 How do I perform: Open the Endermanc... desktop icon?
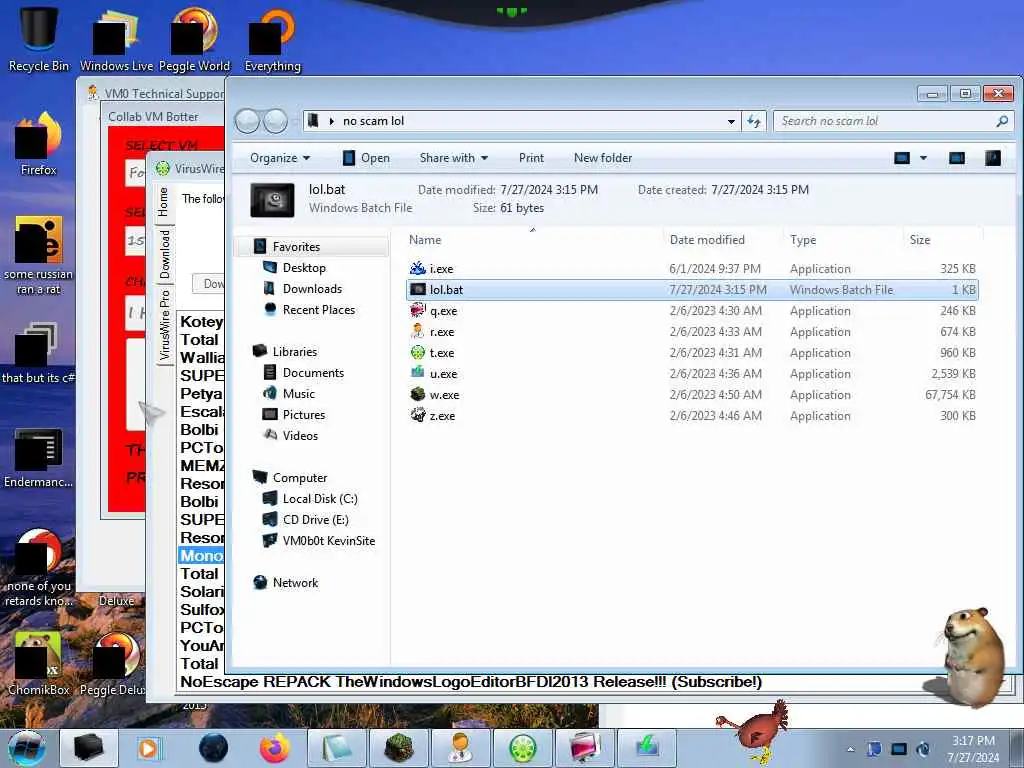[39, 457]
